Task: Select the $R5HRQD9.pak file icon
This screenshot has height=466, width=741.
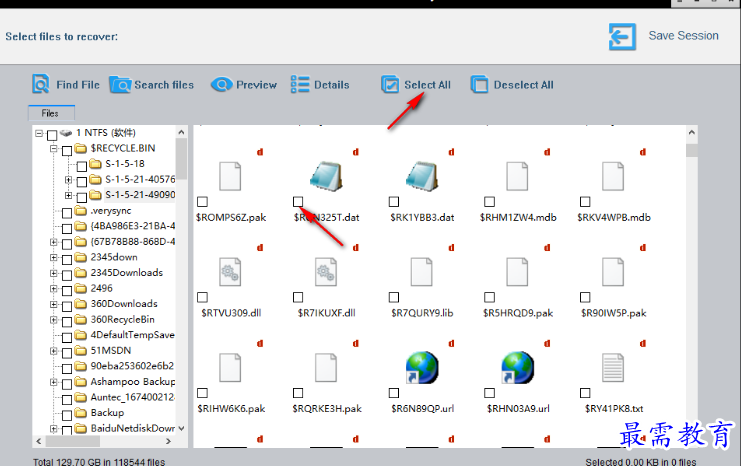Action: coord(517,272)
